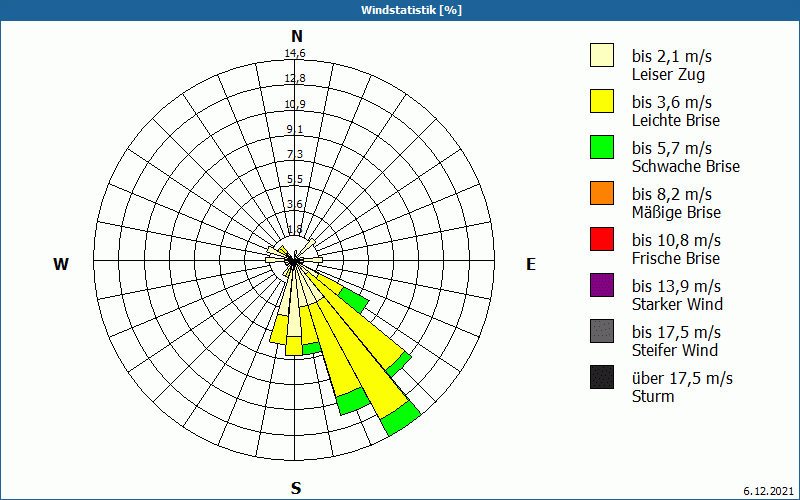Click the light yellow 'bis 2,1 m/s' swatch
The width and height of the screenshot is (800, 500).
[x=602, y=55]
